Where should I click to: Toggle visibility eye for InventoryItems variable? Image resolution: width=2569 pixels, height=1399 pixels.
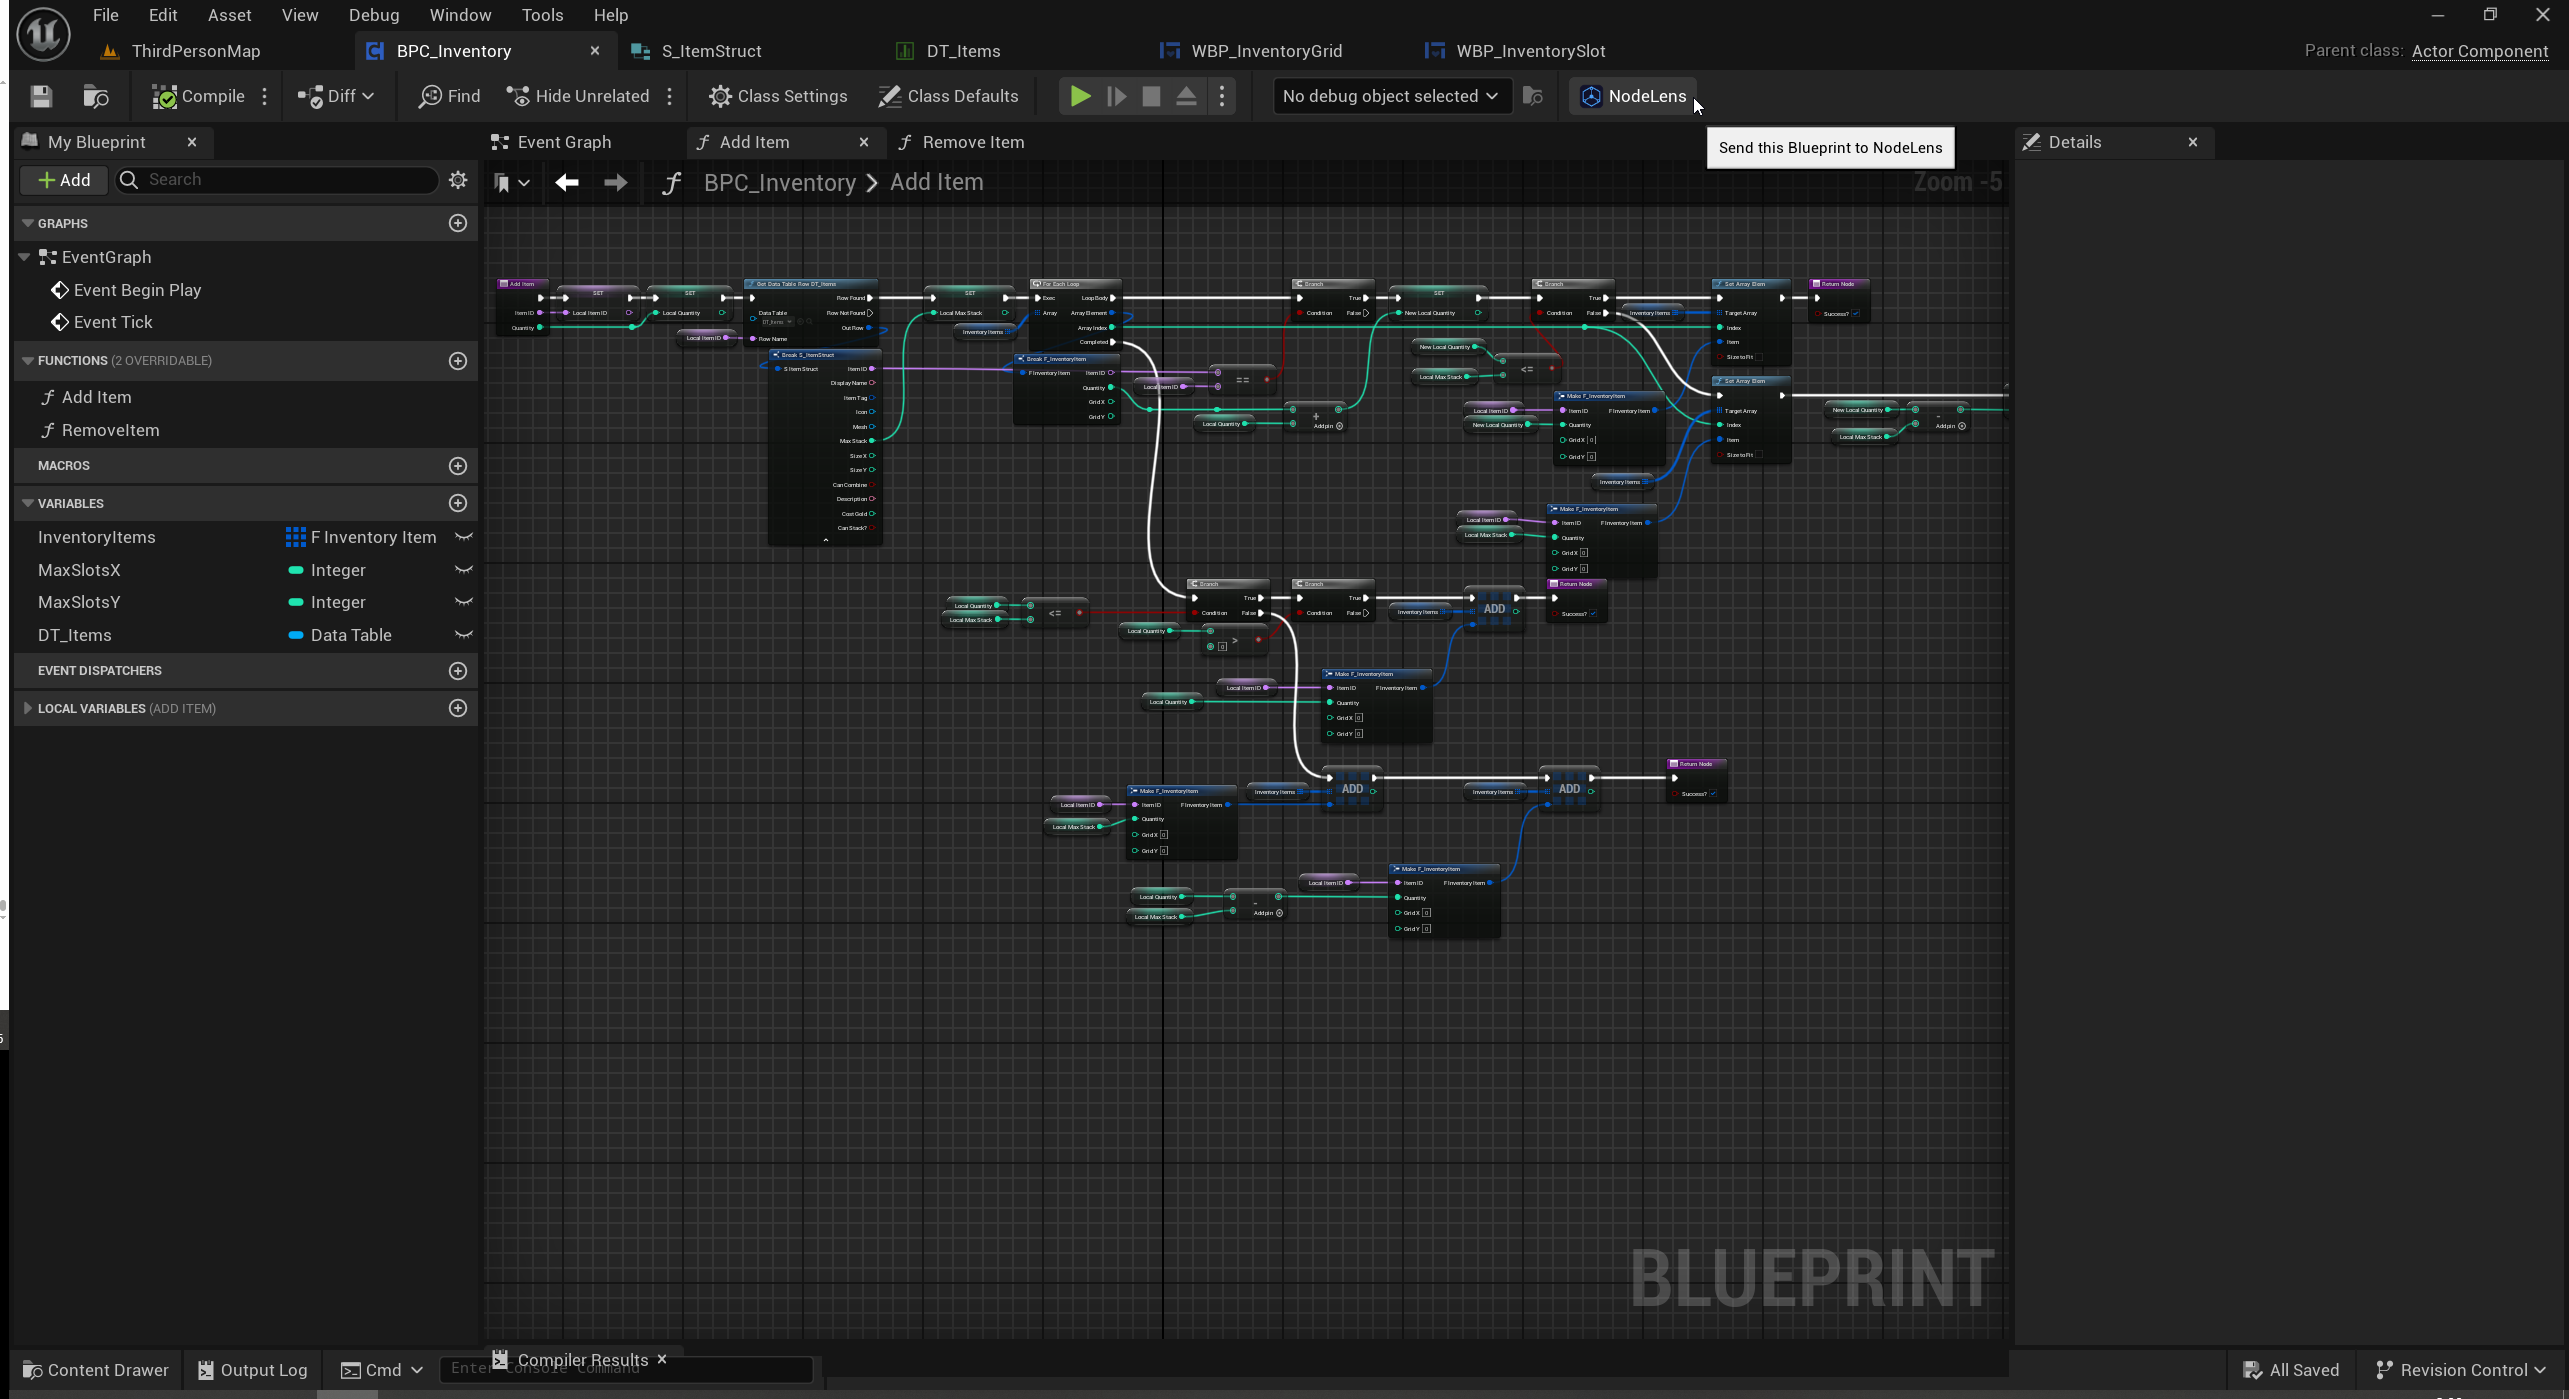[x=464, y=537]
